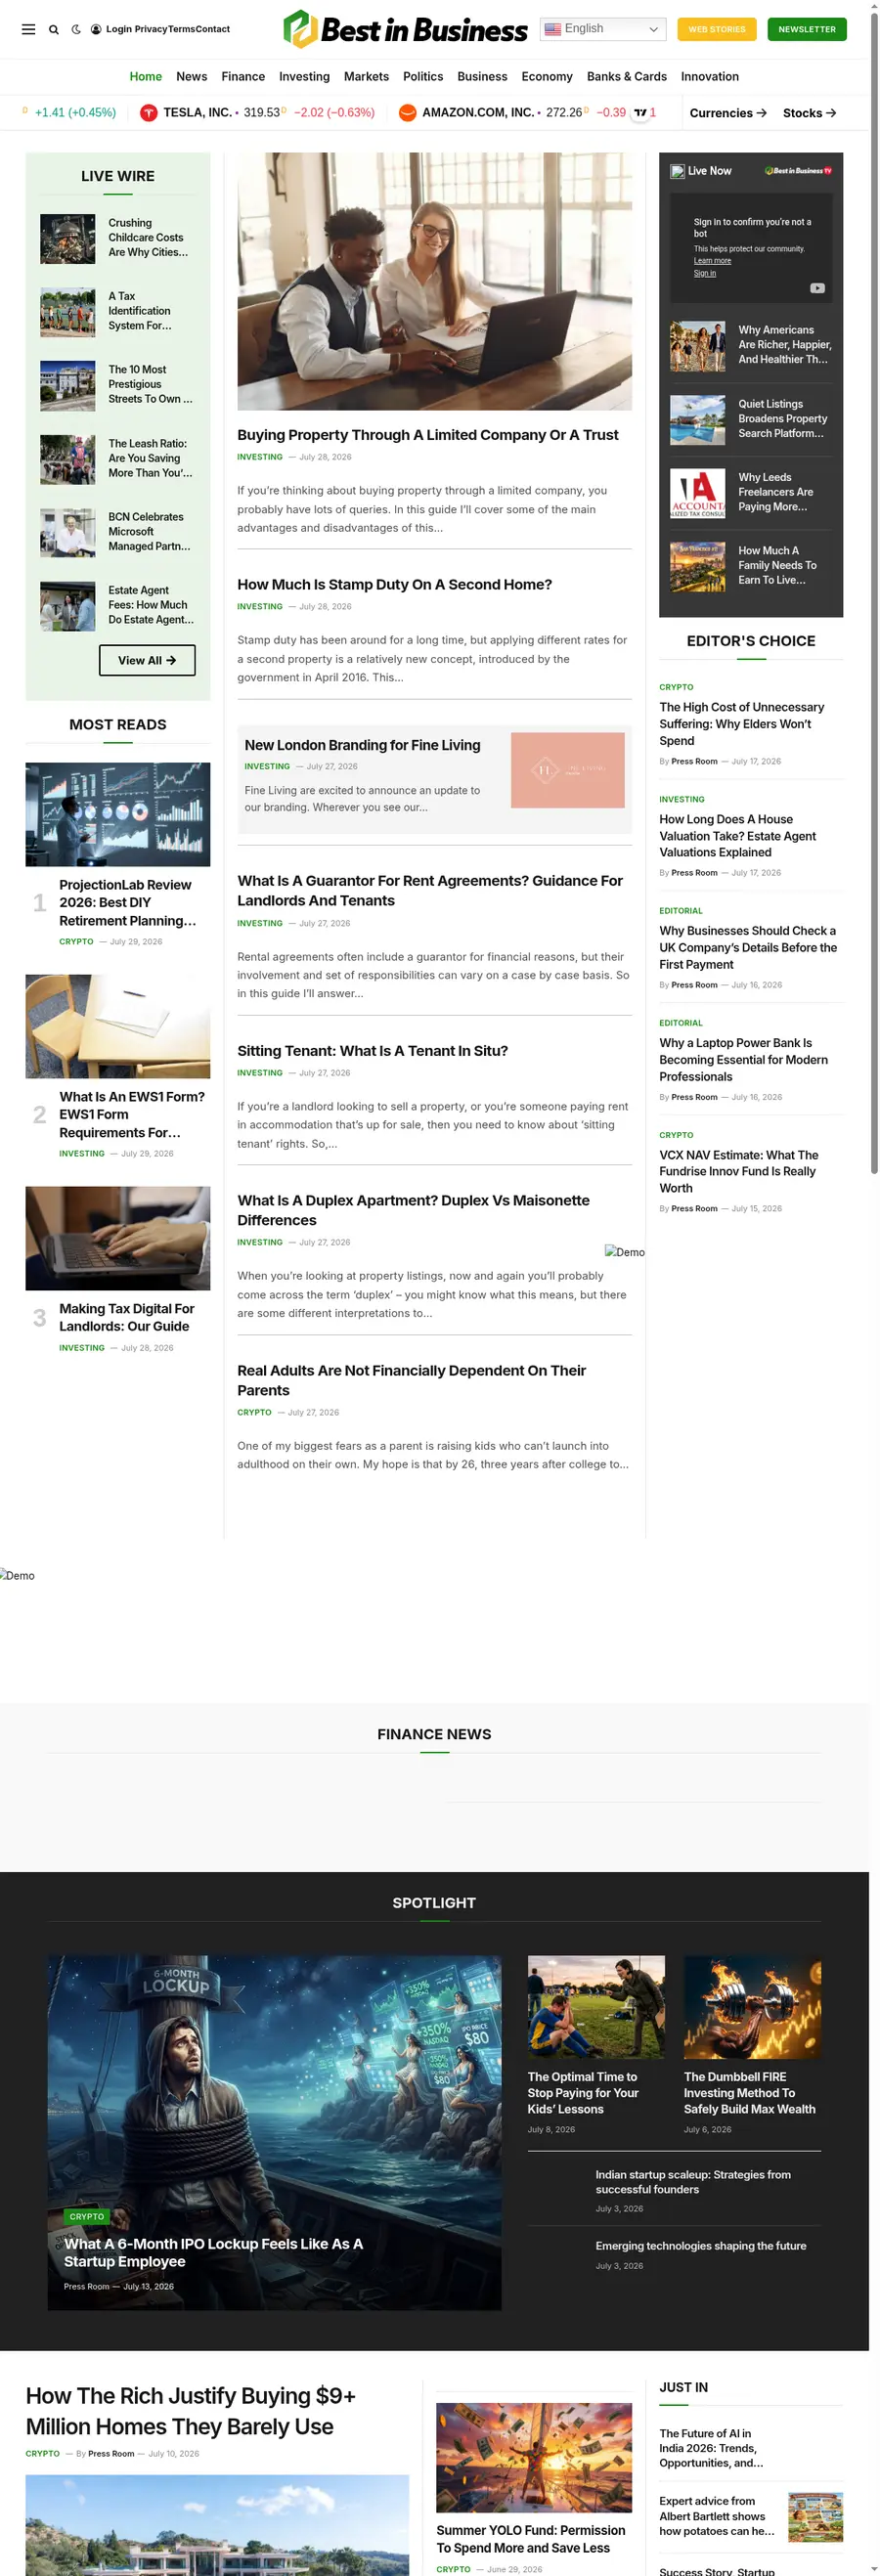
Task: Open the Business menu item
Action: 482,77
